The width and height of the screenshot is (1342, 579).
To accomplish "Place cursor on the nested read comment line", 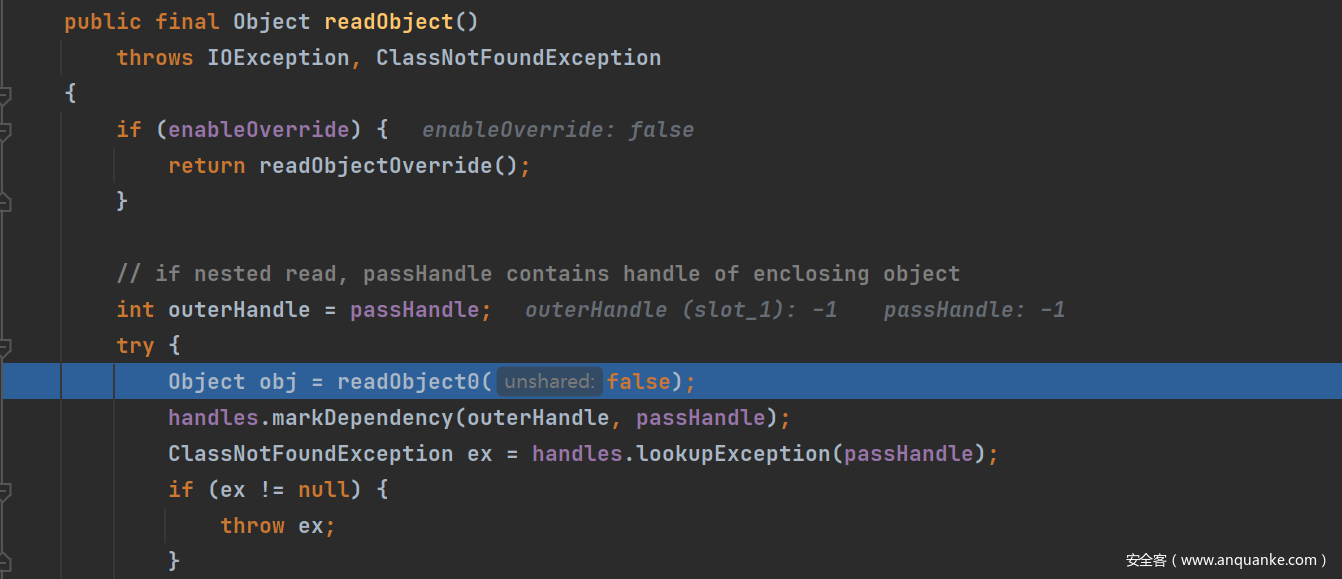I will point(538,274).
